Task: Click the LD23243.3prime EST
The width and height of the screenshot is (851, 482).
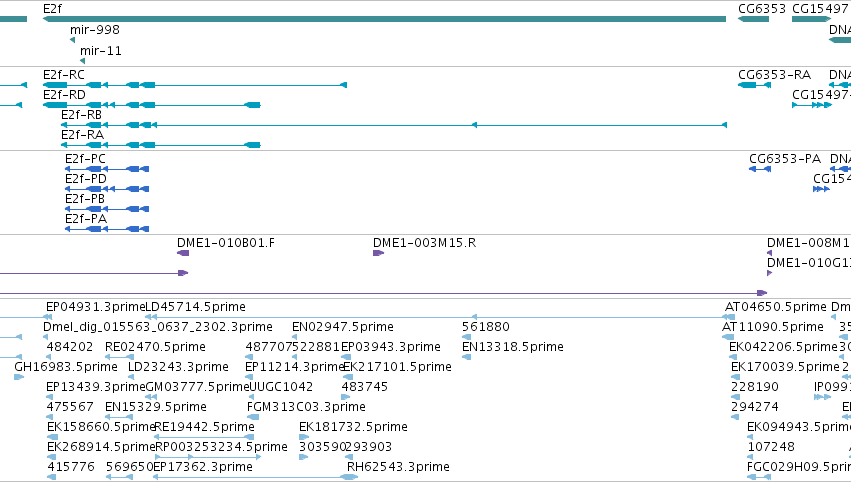Action: tap(131, 377)
